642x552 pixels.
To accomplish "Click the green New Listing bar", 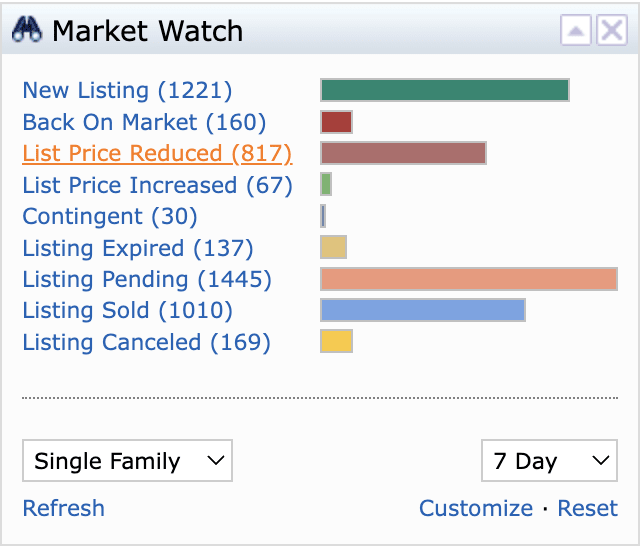I will coord(444,90).
